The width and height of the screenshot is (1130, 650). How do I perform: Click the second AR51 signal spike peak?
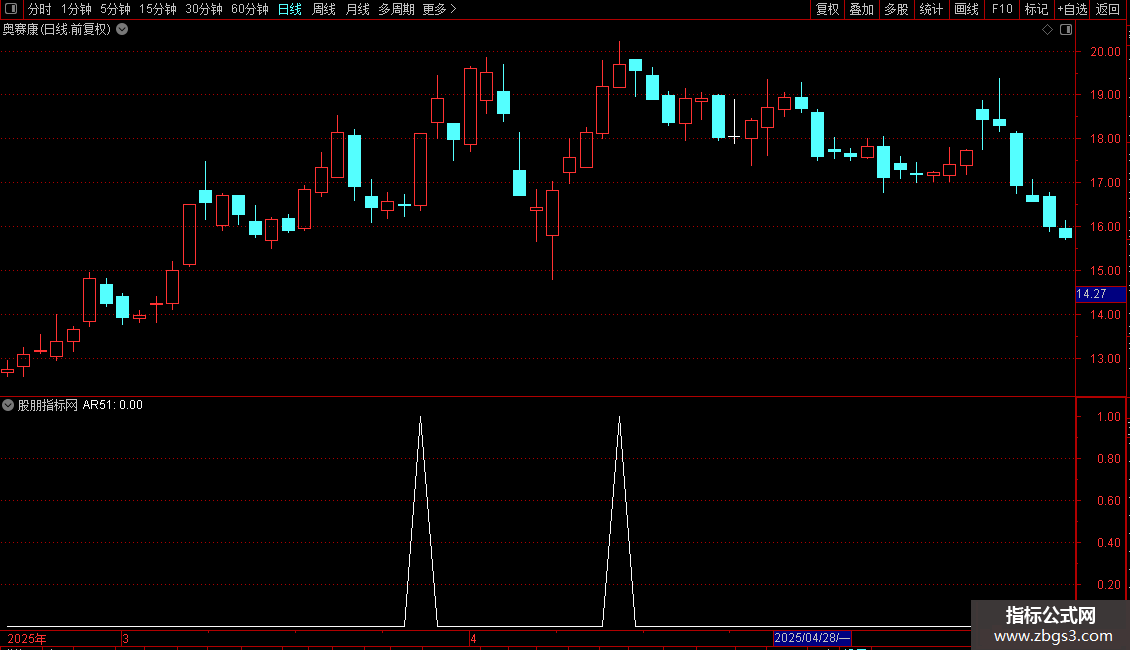tap(620, 418)
